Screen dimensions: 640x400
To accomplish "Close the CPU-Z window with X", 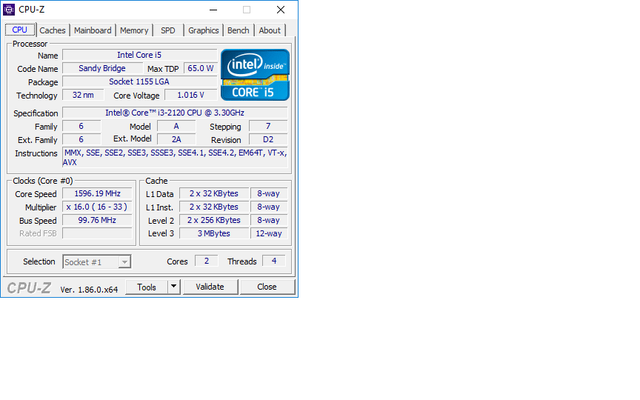I will [280, 10].
